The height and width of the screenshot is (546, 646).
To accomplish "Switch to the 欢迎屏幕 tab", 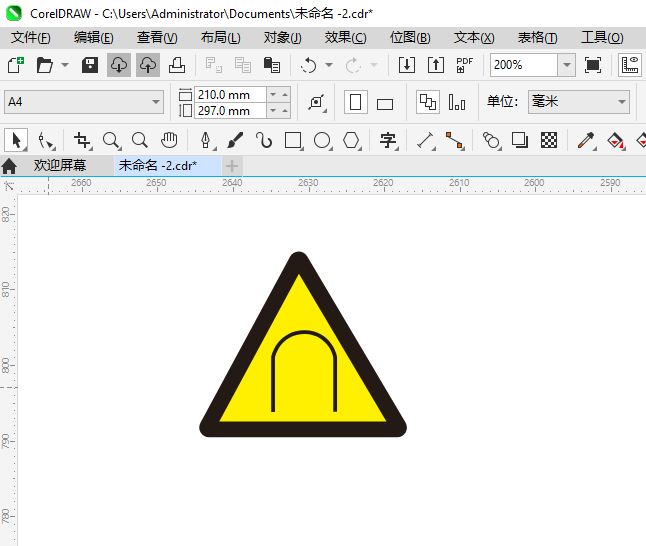I will coord(60,166).
